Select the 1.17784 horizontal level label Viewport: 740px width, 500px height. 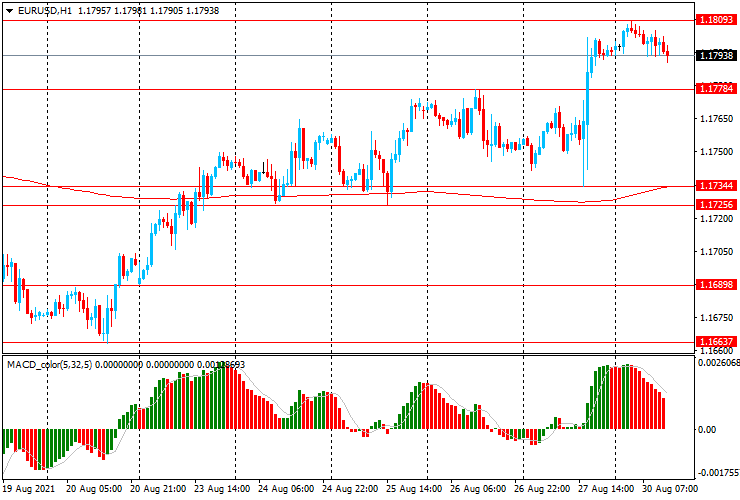pos(716,88)
